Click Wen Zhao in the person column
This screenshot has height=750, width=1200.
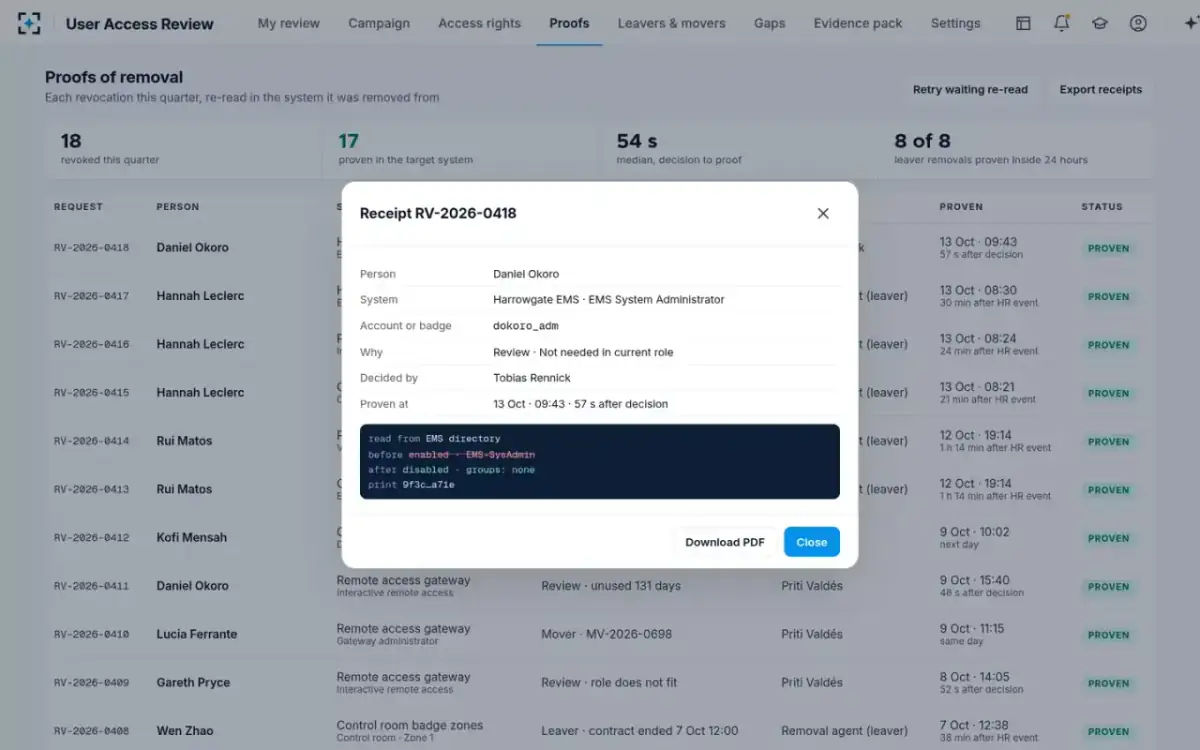click(x=185, y=731)
